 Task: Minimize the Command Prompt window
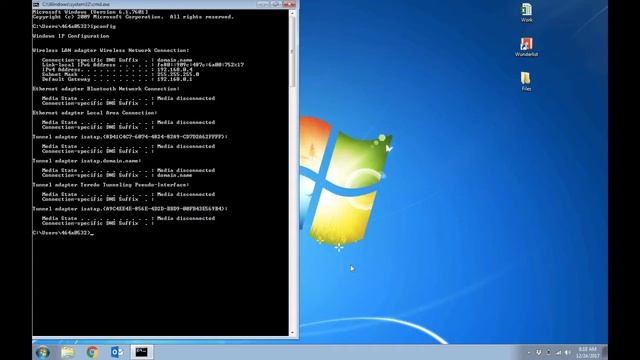(x=262, y=4)
